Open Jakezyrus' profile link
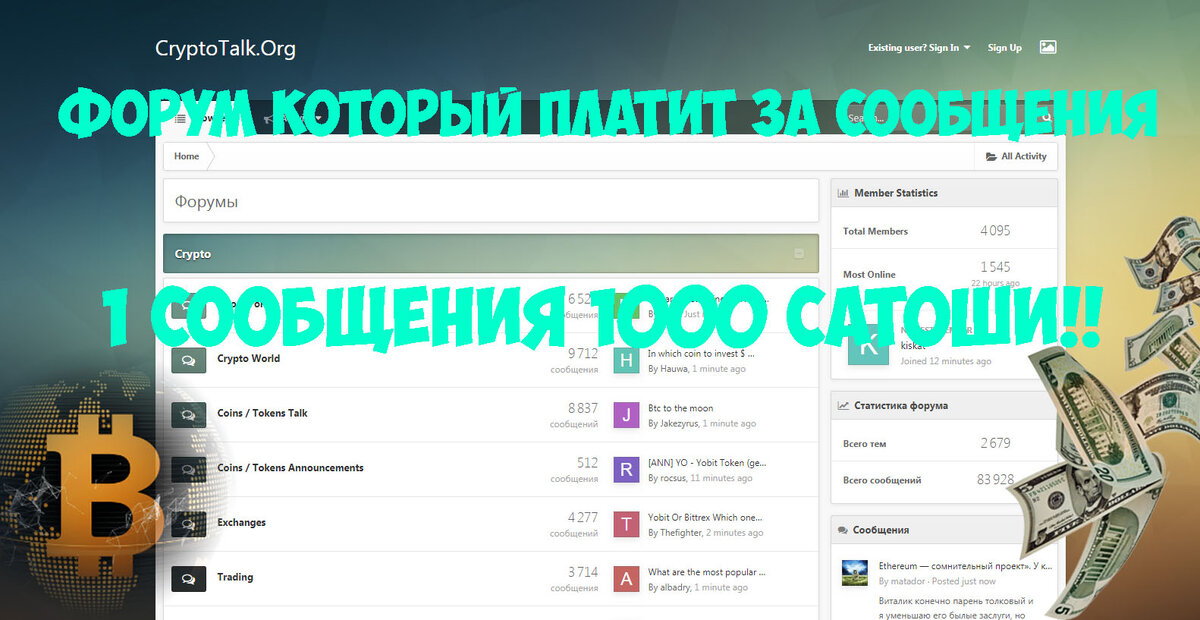 679,424
